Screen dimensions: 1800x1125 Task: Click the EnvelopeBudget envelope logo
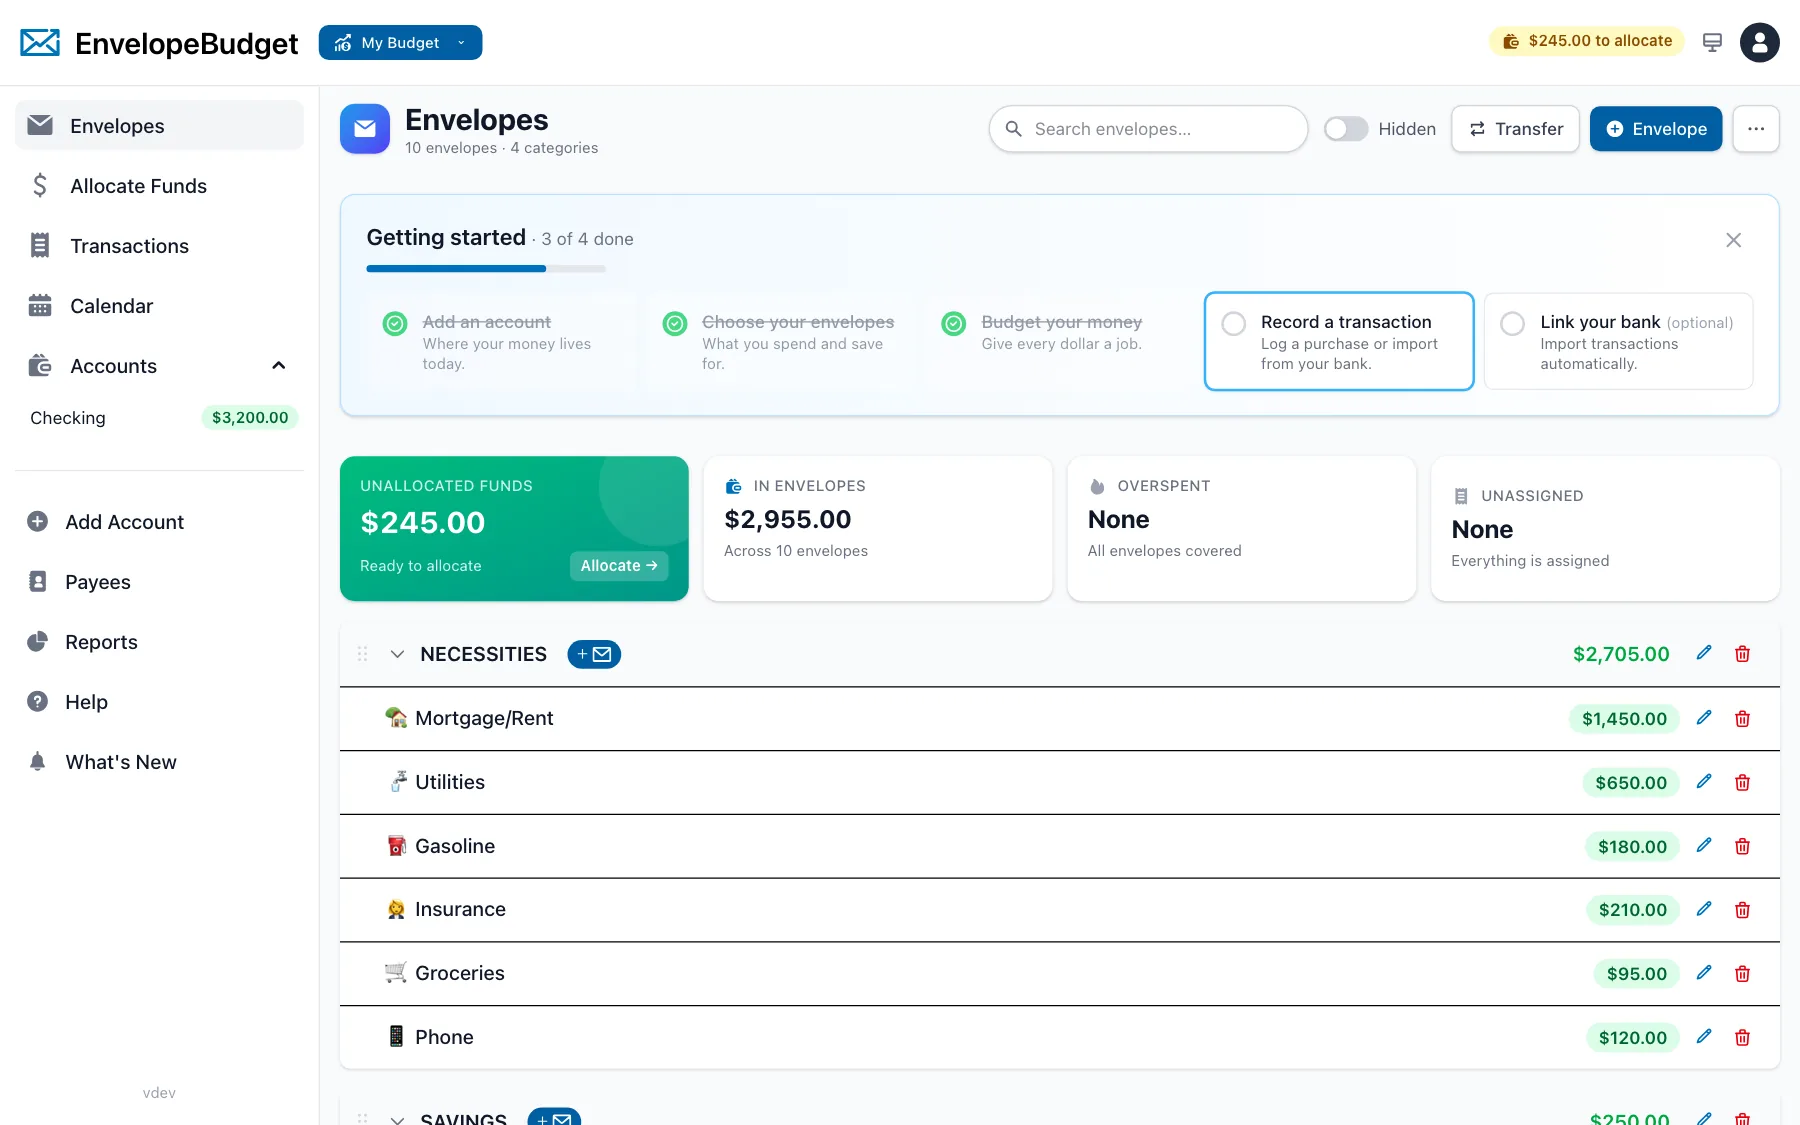tap(40, 43)
